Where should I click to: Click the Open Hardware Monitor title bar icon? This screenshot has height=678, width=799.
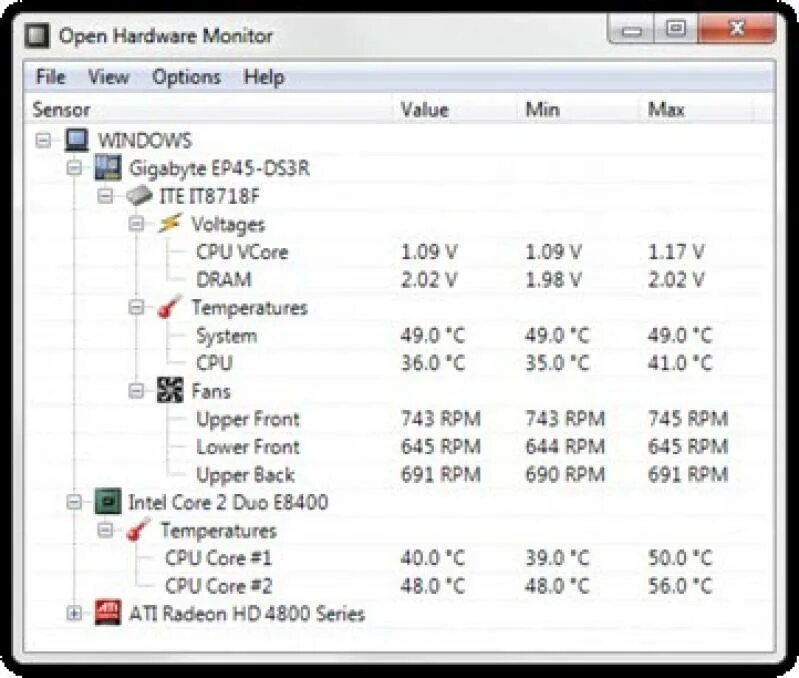tap(37, 36)
